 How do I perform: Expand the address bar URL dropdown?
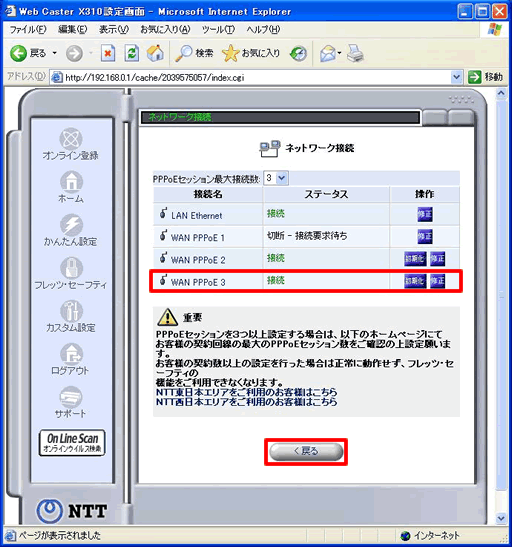[456, 77]
